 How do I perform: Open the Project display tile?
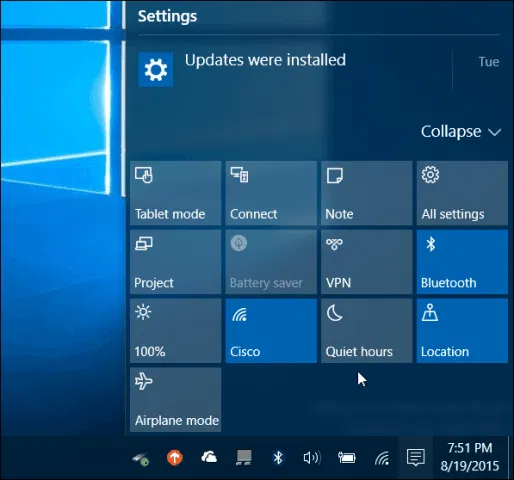click(x=175, y=262)
